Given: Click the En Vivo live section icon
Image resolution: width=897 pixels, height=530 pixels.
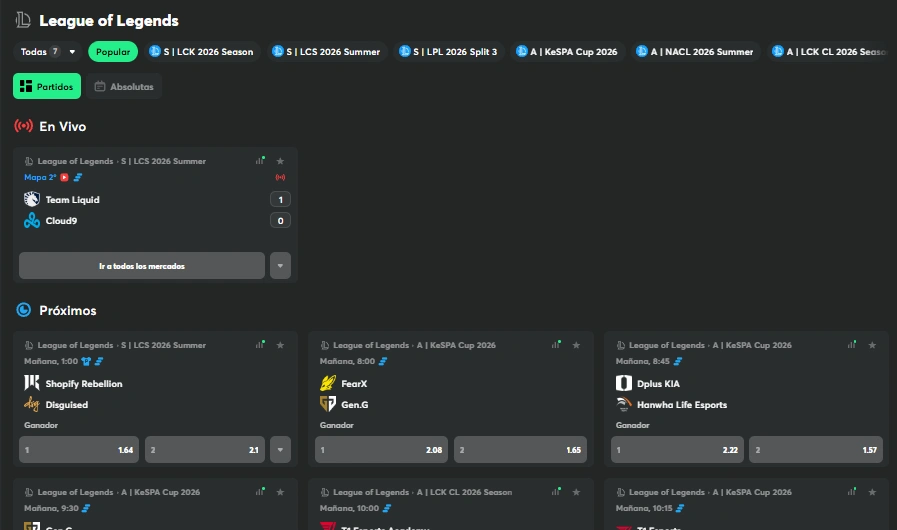Looking at the screenshot, I should pyautogui.click(x=23, y=126).
